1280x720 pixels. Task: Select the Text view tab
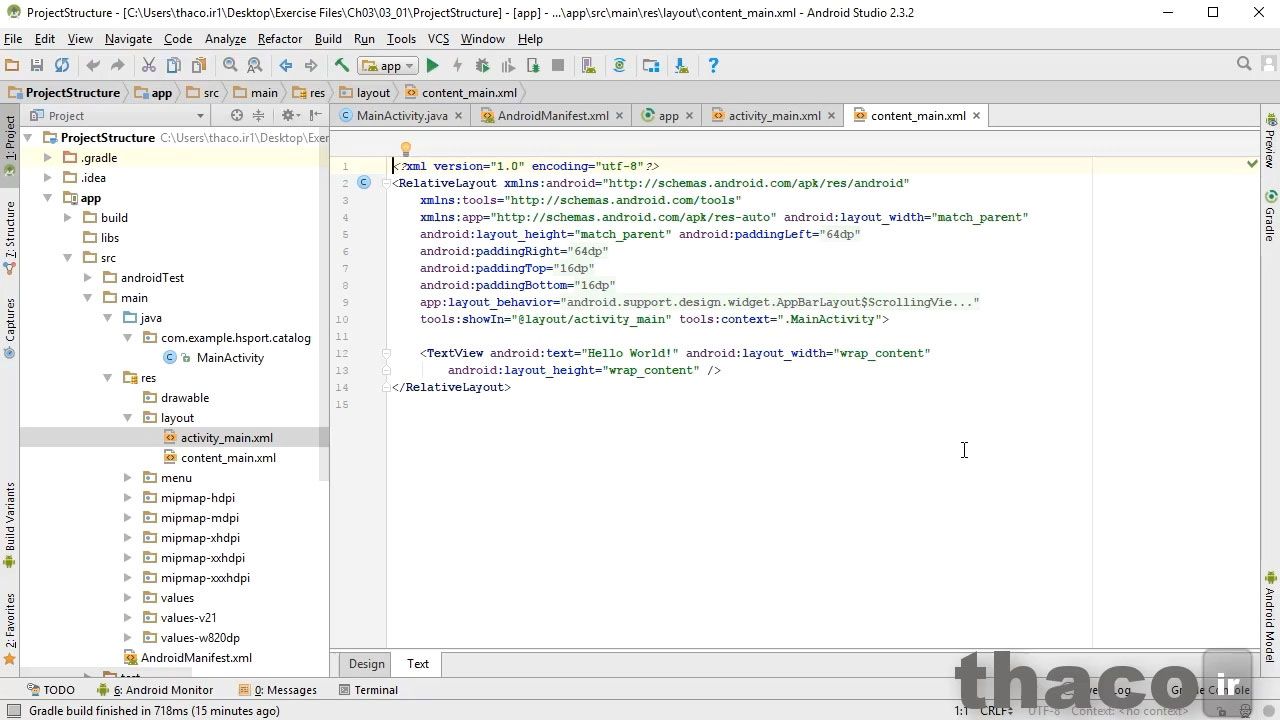(x=418, y=664)
